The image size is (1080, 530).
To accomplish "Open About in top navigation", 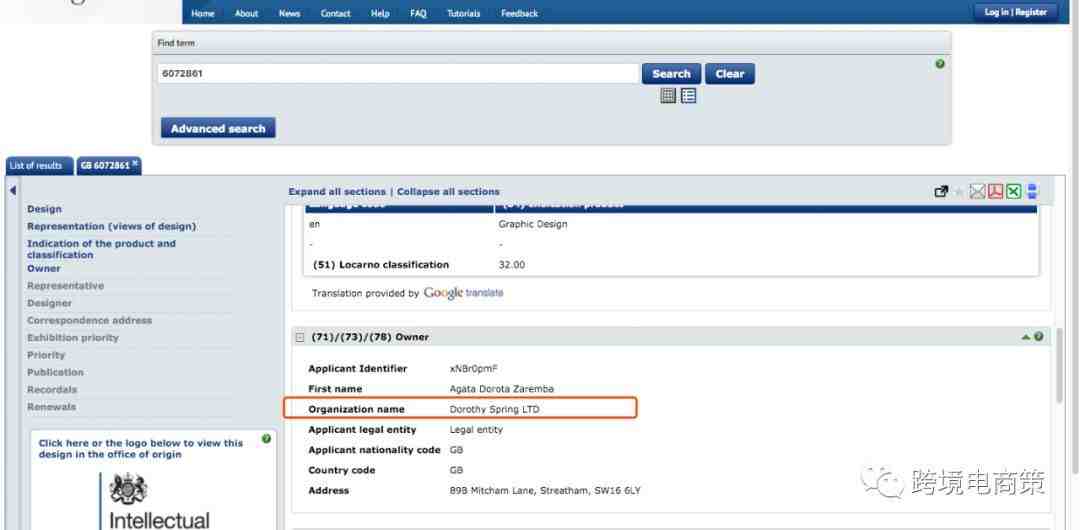I will point(246,13).
